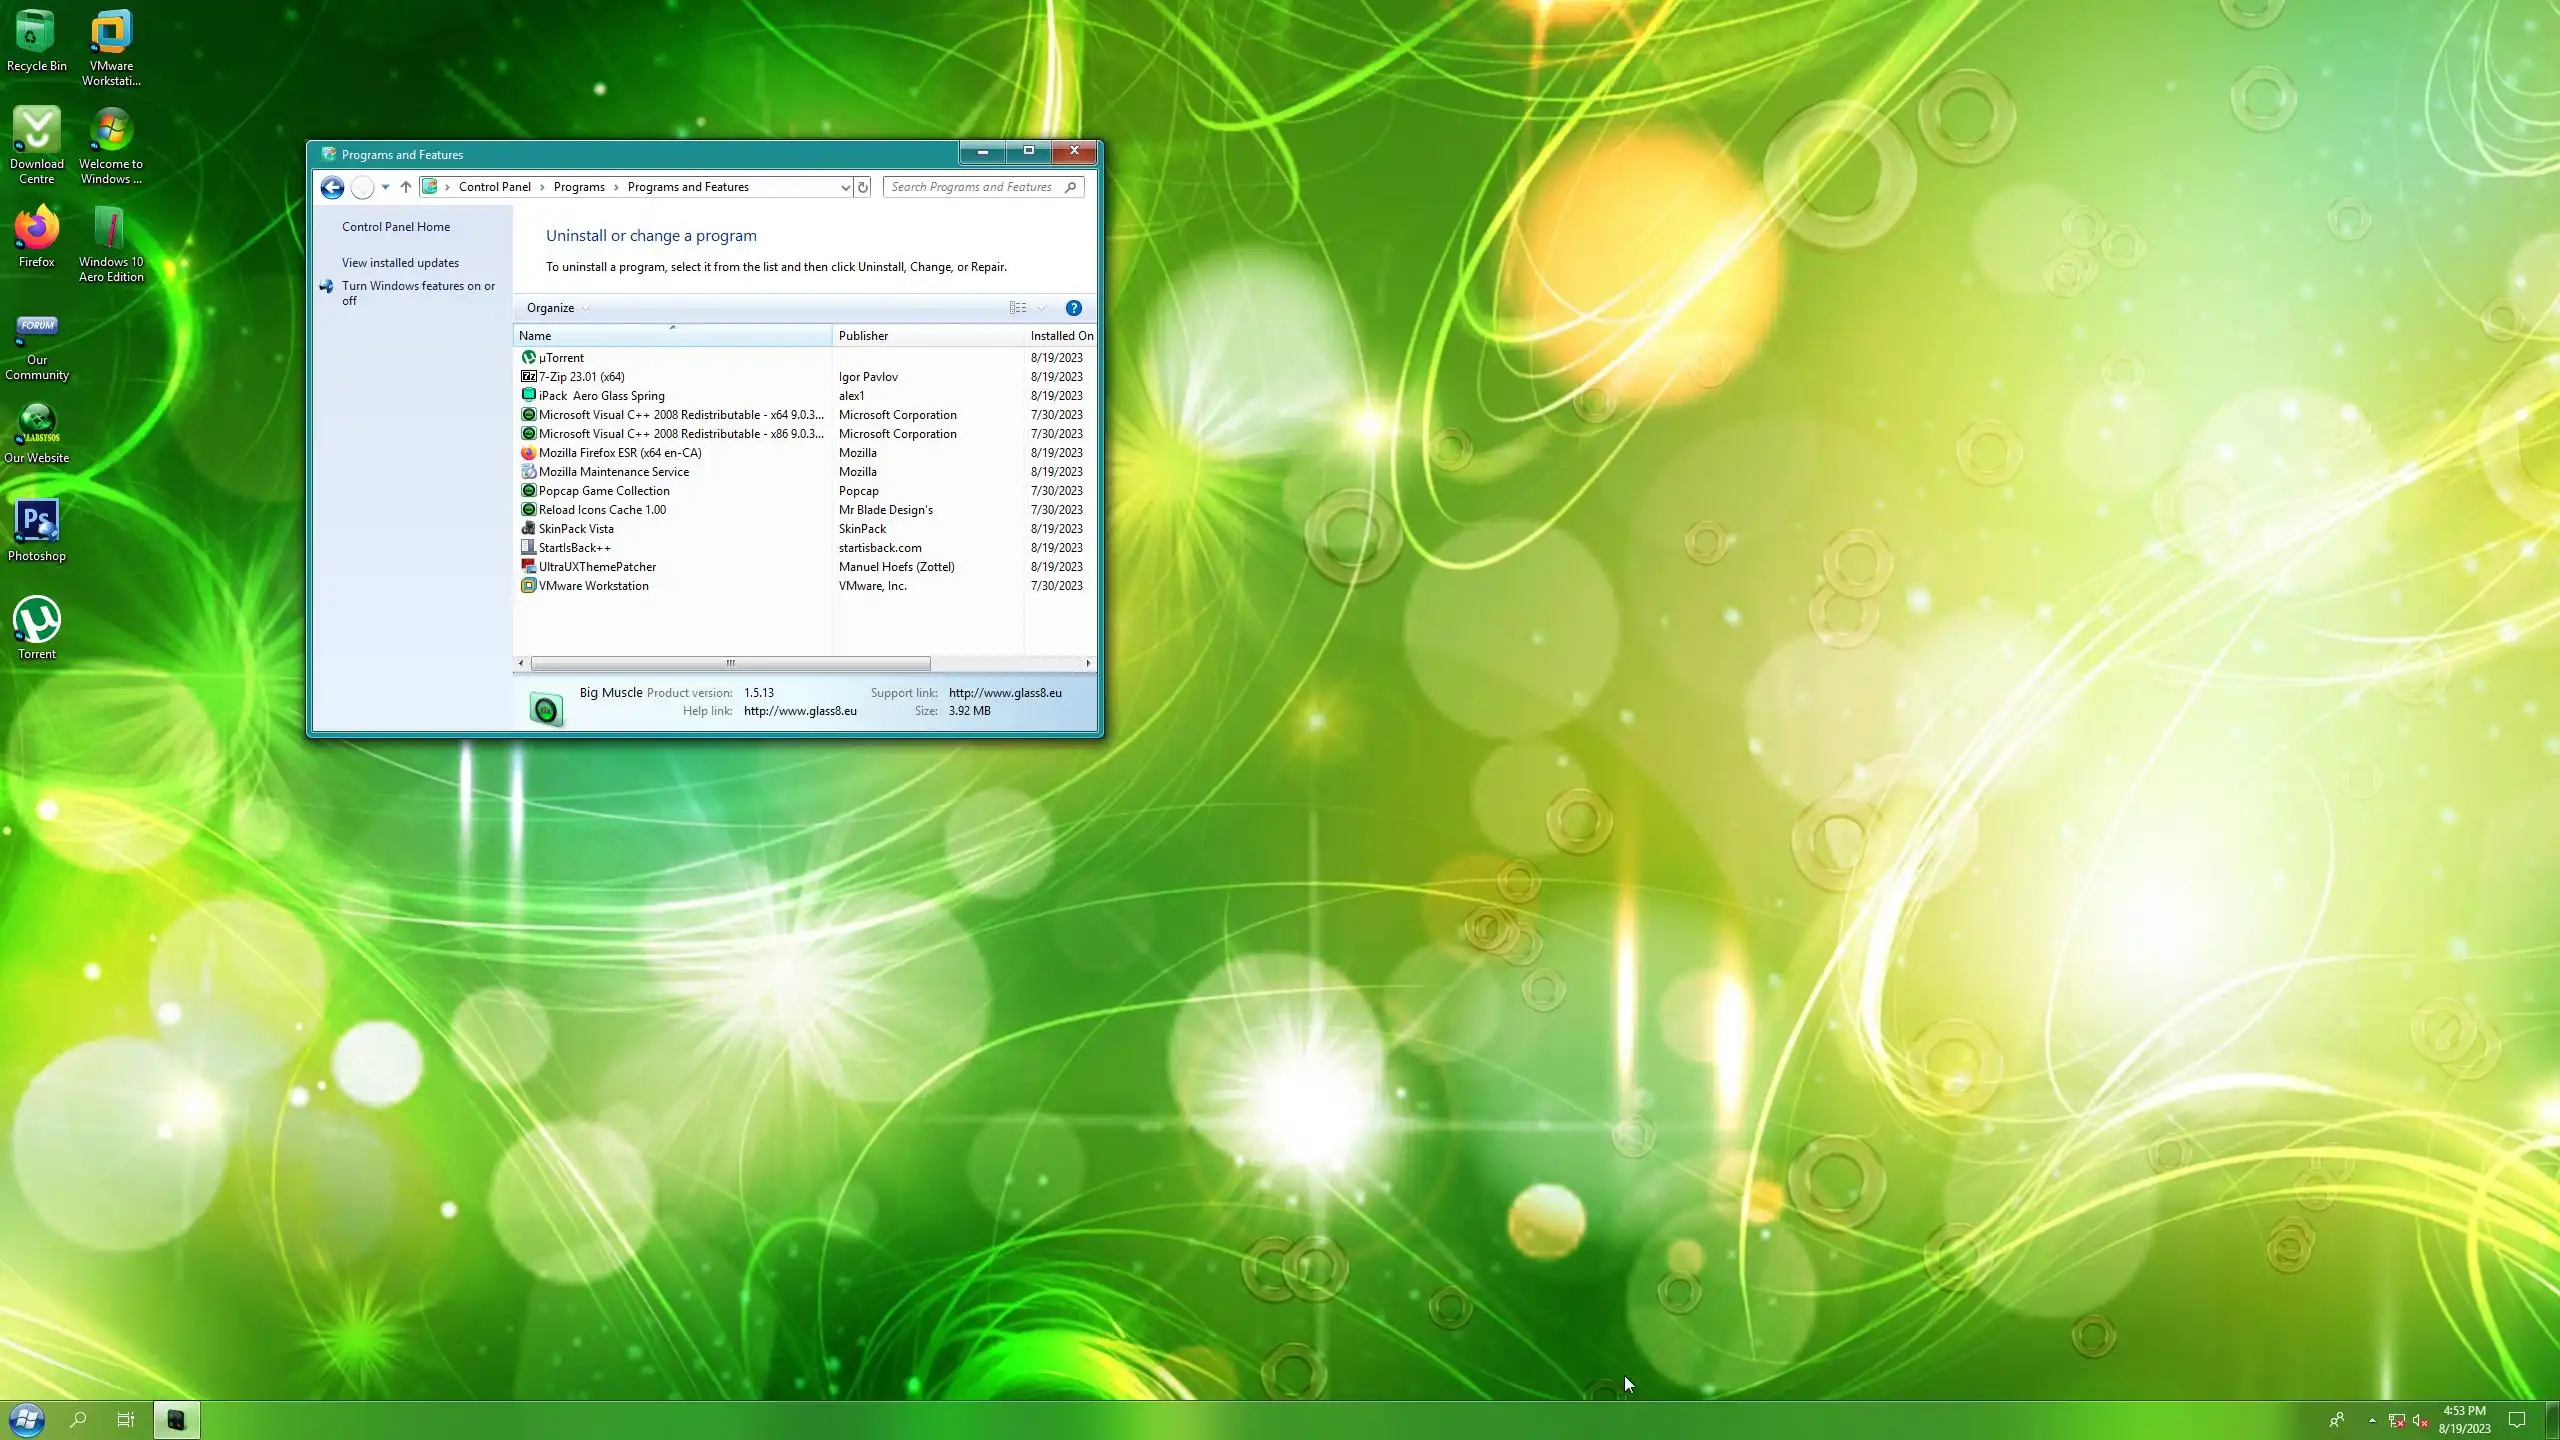The height and width of the screenshot is (1440, 2560).
Task: Open the View installed updates link
Action: tap(400, 263)
